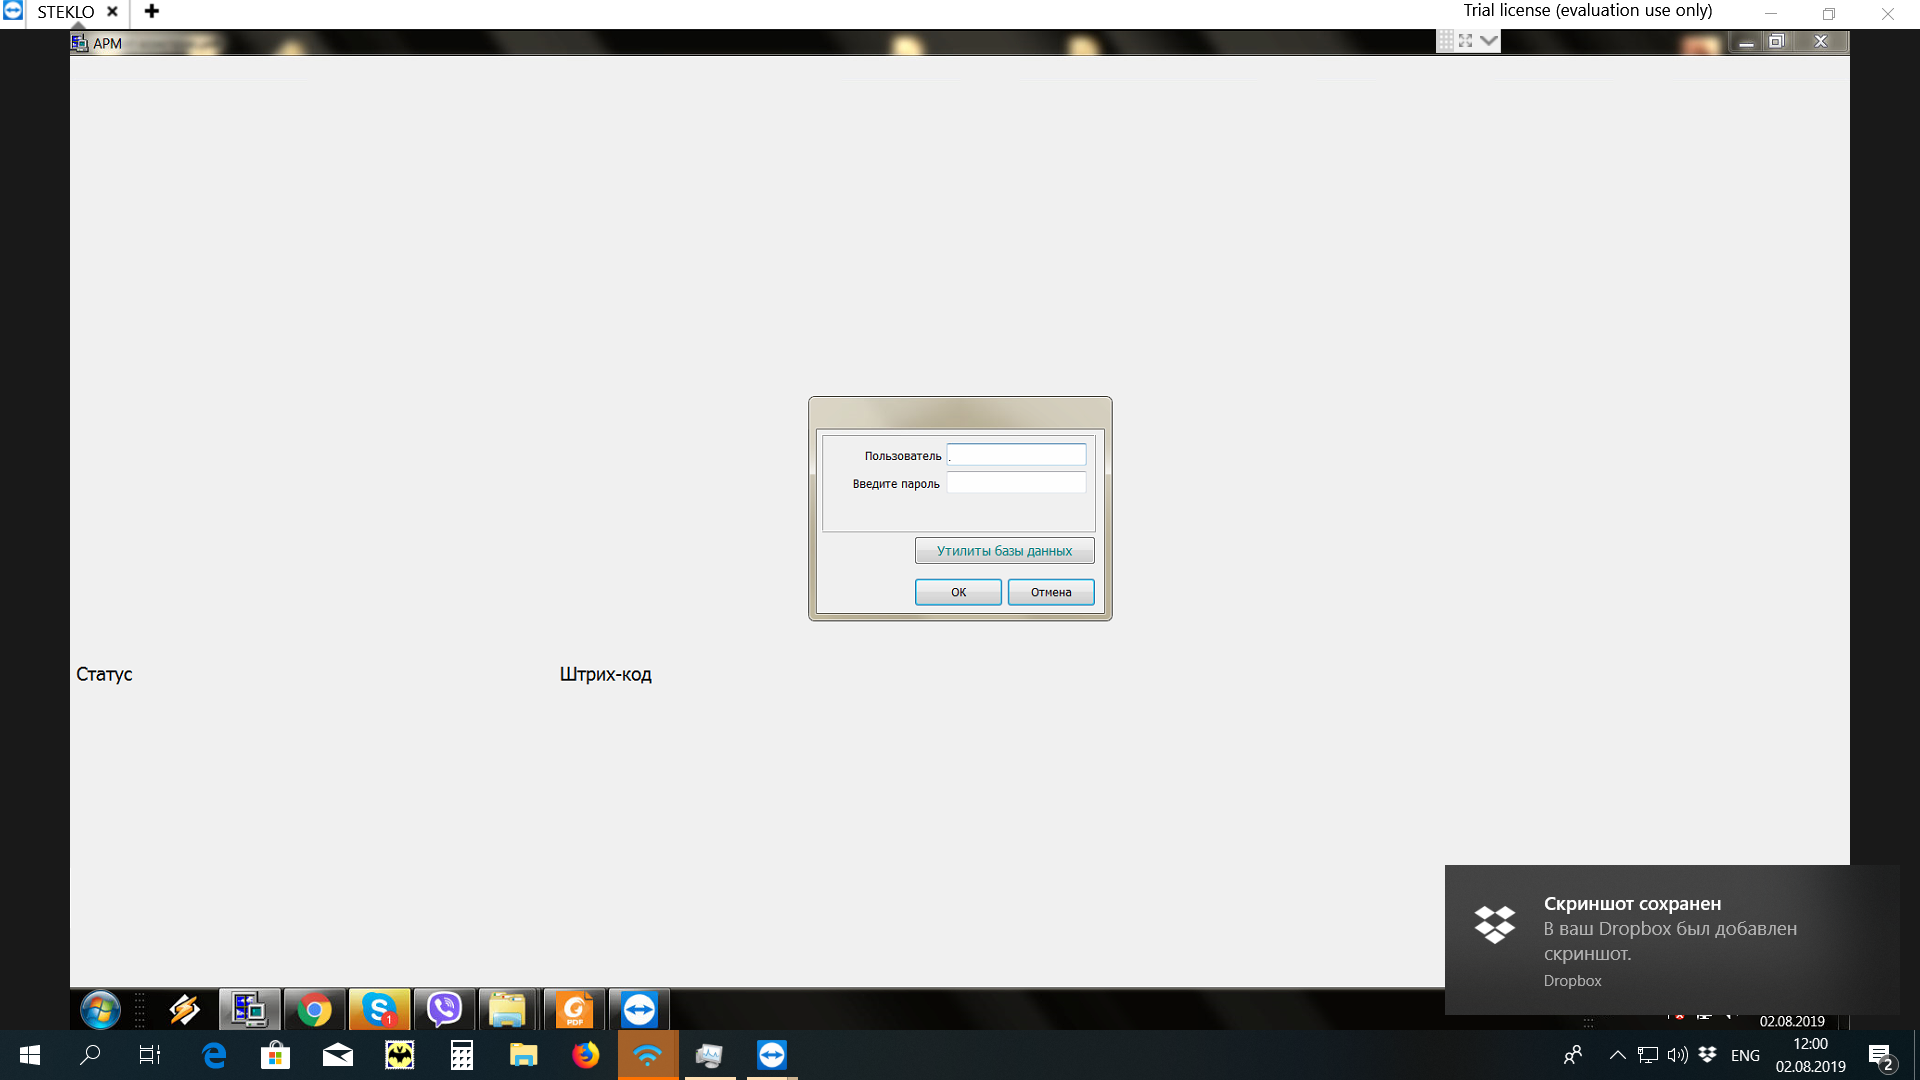Switch input language ENG indicator
Viewport: 1920px width, 1080px height.
[x=1745, y=1055]
